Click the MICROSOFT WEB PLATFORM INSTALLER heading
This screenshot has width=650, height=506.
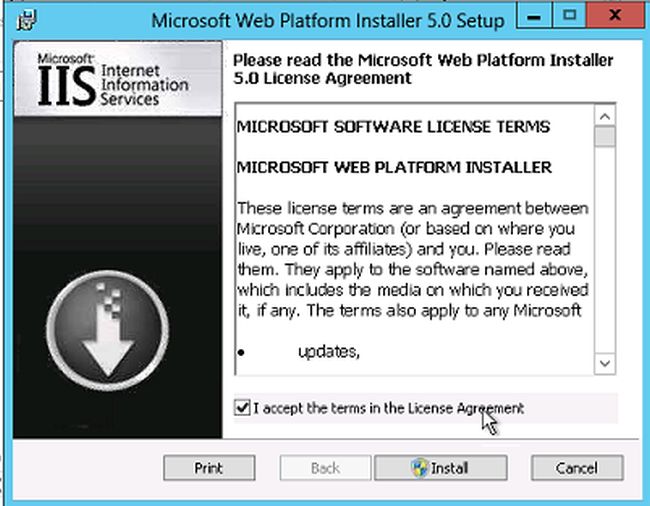(394, 167)
